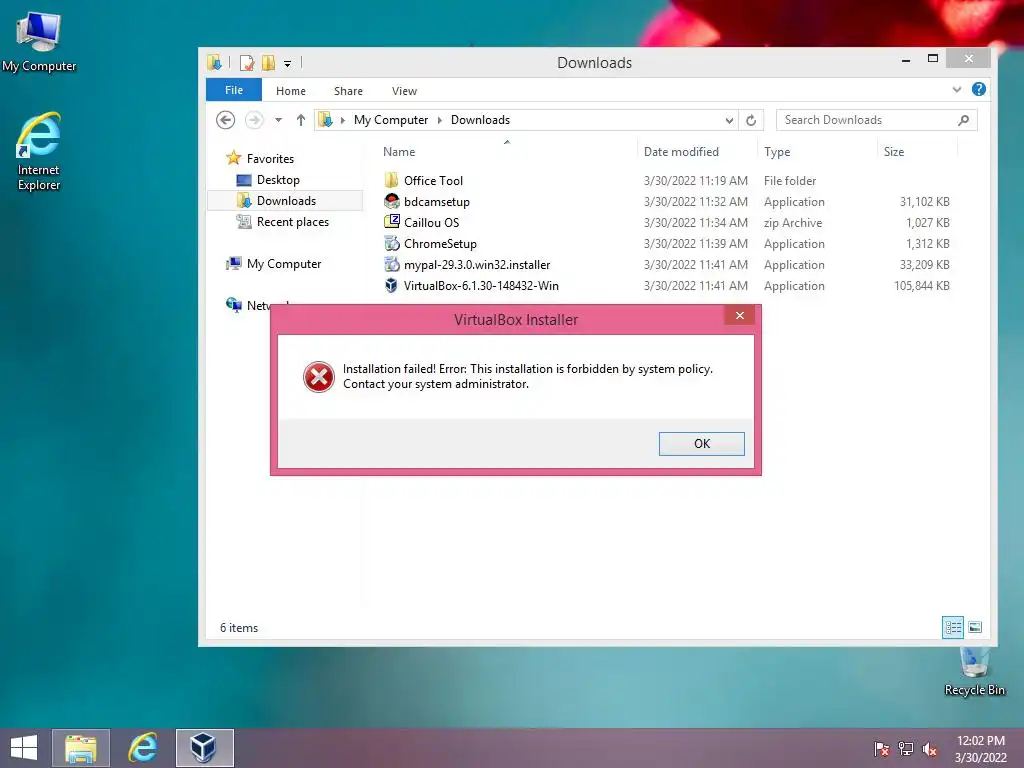Screen dimensions: 1024x768
Task: Select the Caillou OS zip icon
Action: [x=391, y=222]
